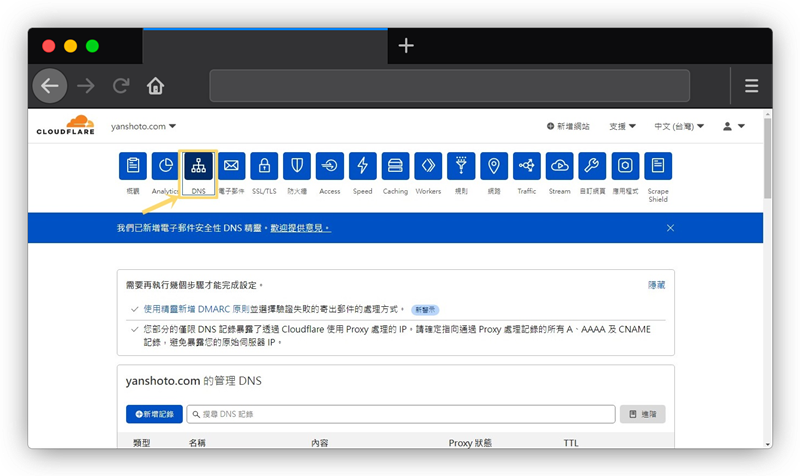Click the 內容 column header

(x=320, y=443)
